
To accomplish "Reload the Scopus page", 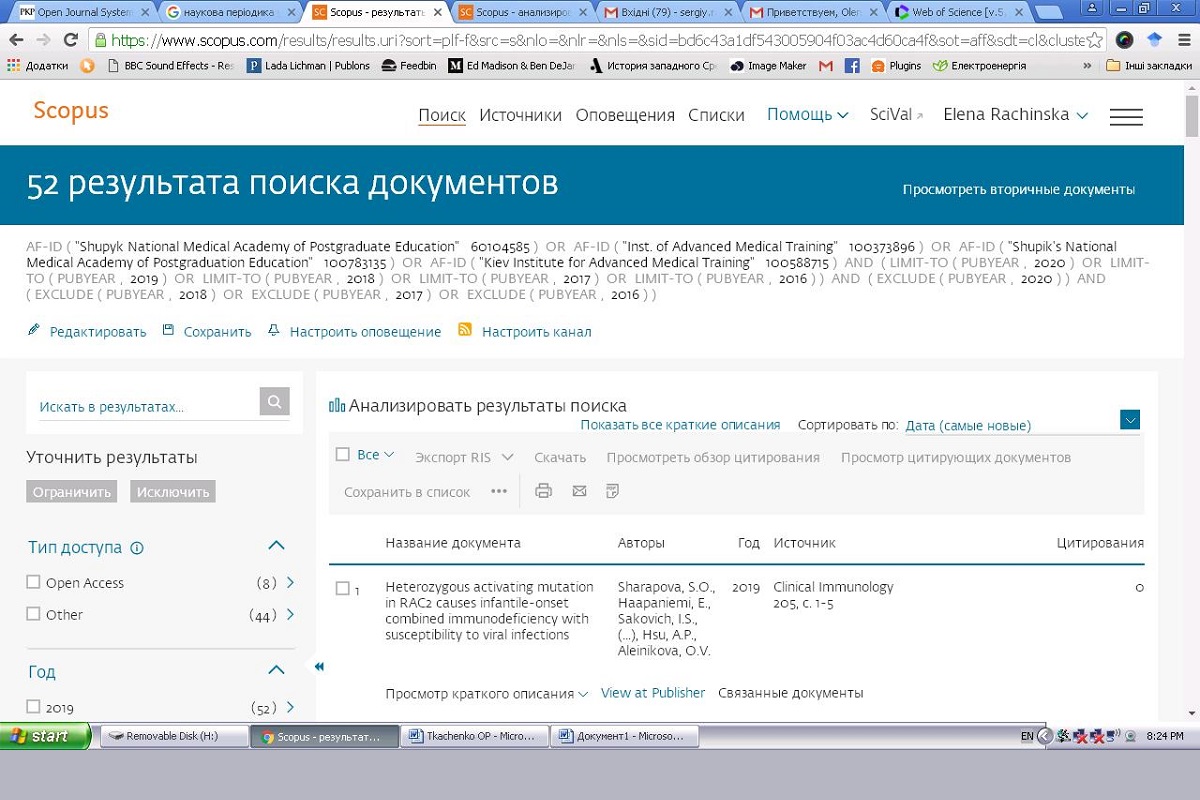I will click(70, 40).
